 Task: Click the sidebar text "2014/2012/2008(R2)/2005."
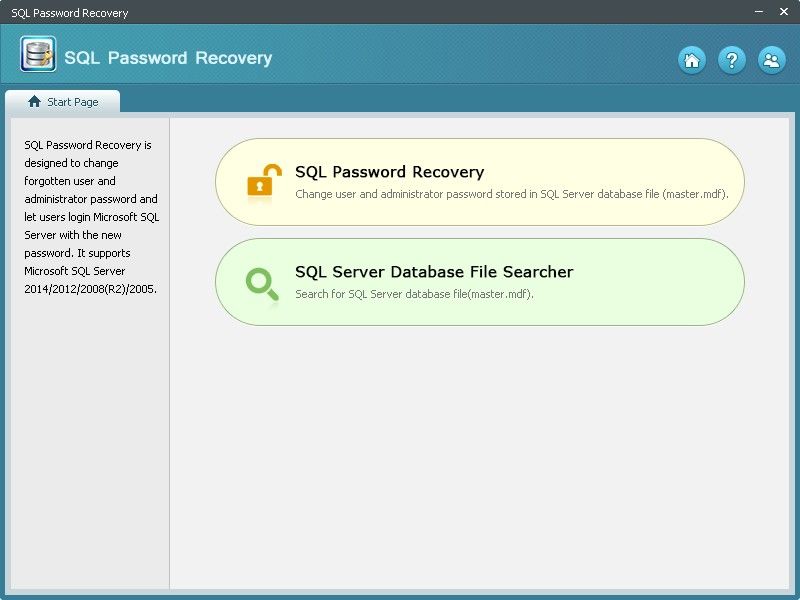coord(90,289)
